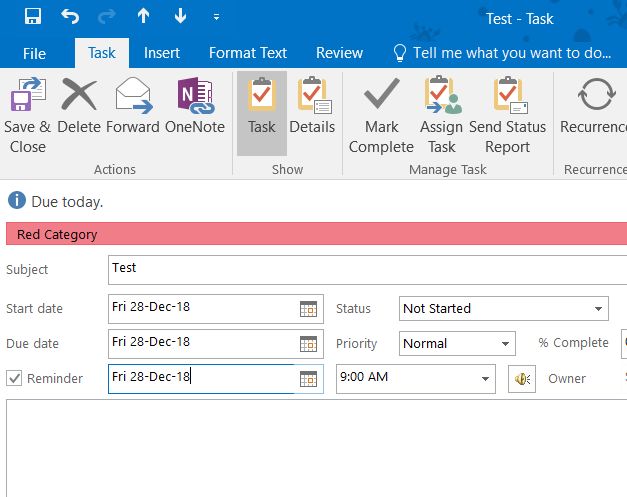Forward the task
627x497 pixels.
[133, 106]
